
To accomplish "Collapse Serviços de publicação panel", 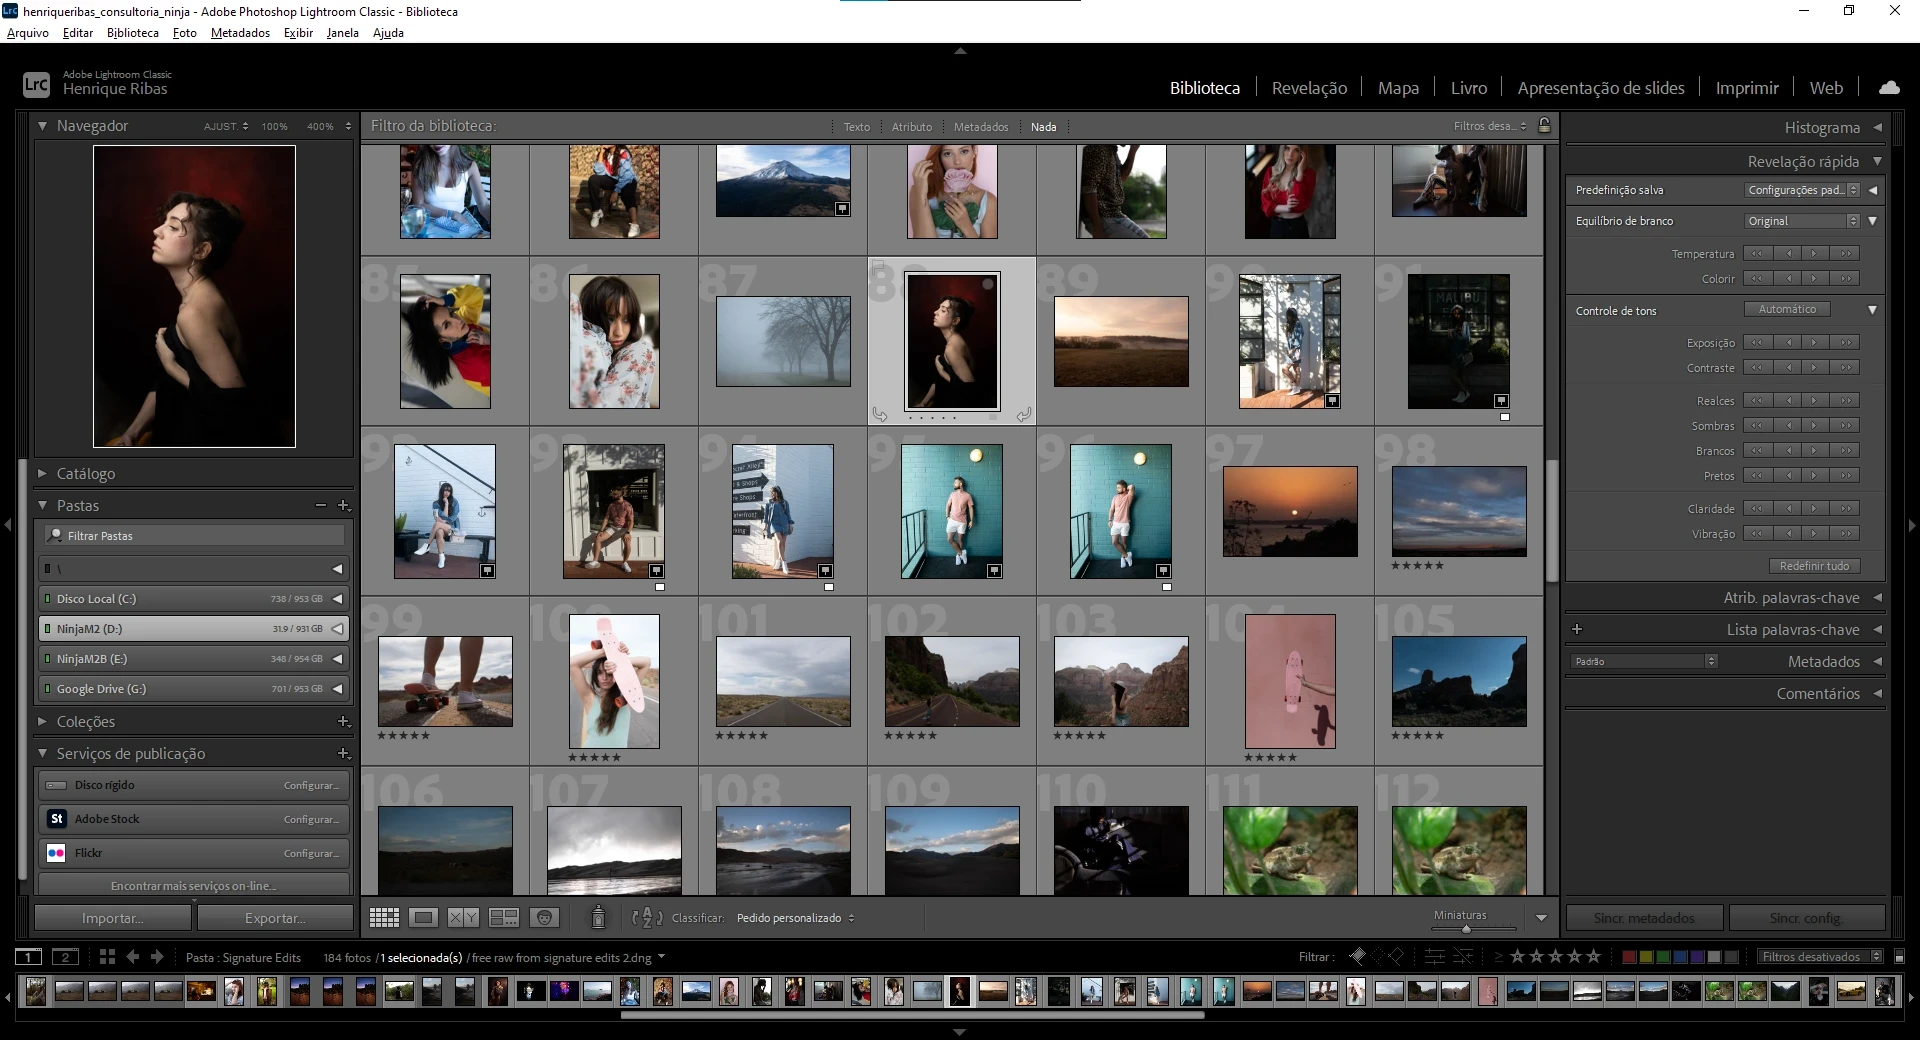I will 42,753.
